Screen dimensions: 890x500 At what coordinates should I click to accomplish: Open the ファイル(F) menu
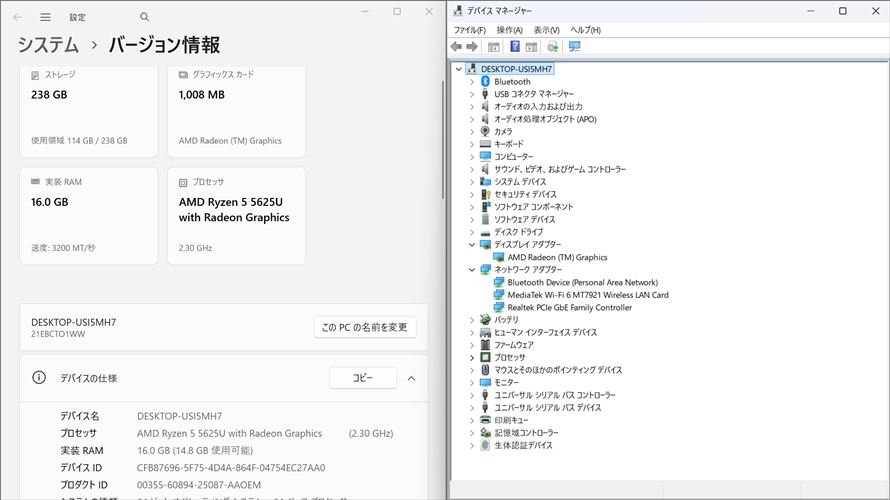(x=469, y=30)
